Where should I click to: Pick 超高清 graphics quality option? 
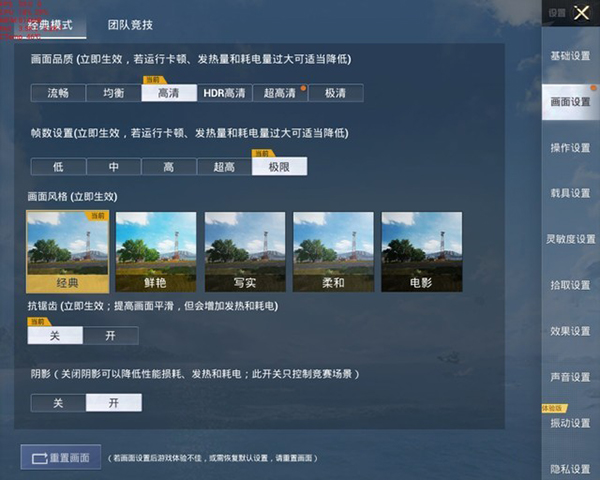point(279,93)
